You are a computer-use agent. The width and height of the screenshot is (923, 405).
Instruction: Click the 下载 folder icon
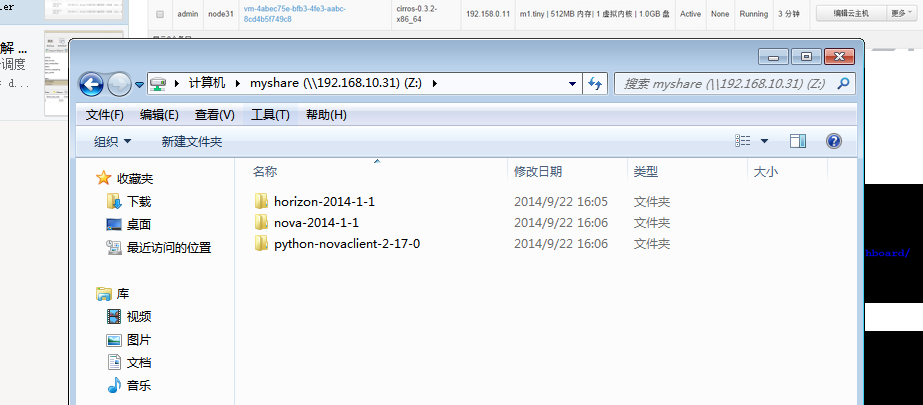[x=114, y=201]
